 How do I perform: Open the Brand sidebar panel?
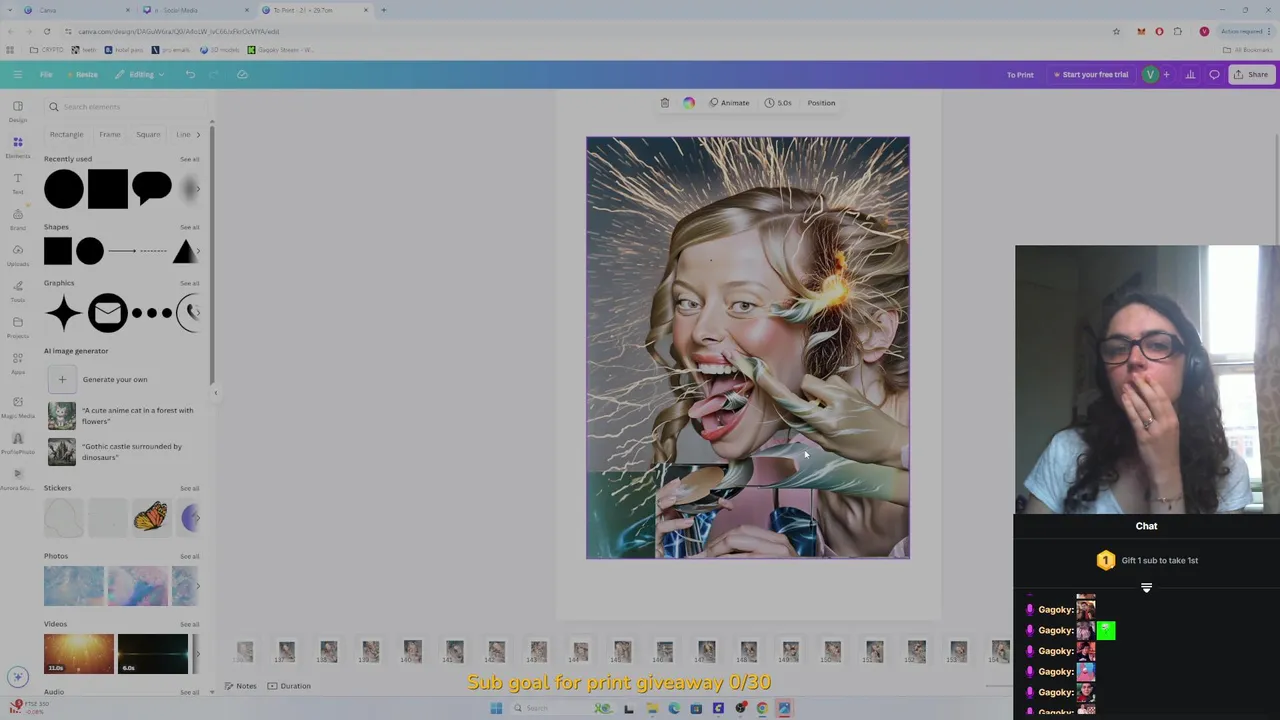18,219
